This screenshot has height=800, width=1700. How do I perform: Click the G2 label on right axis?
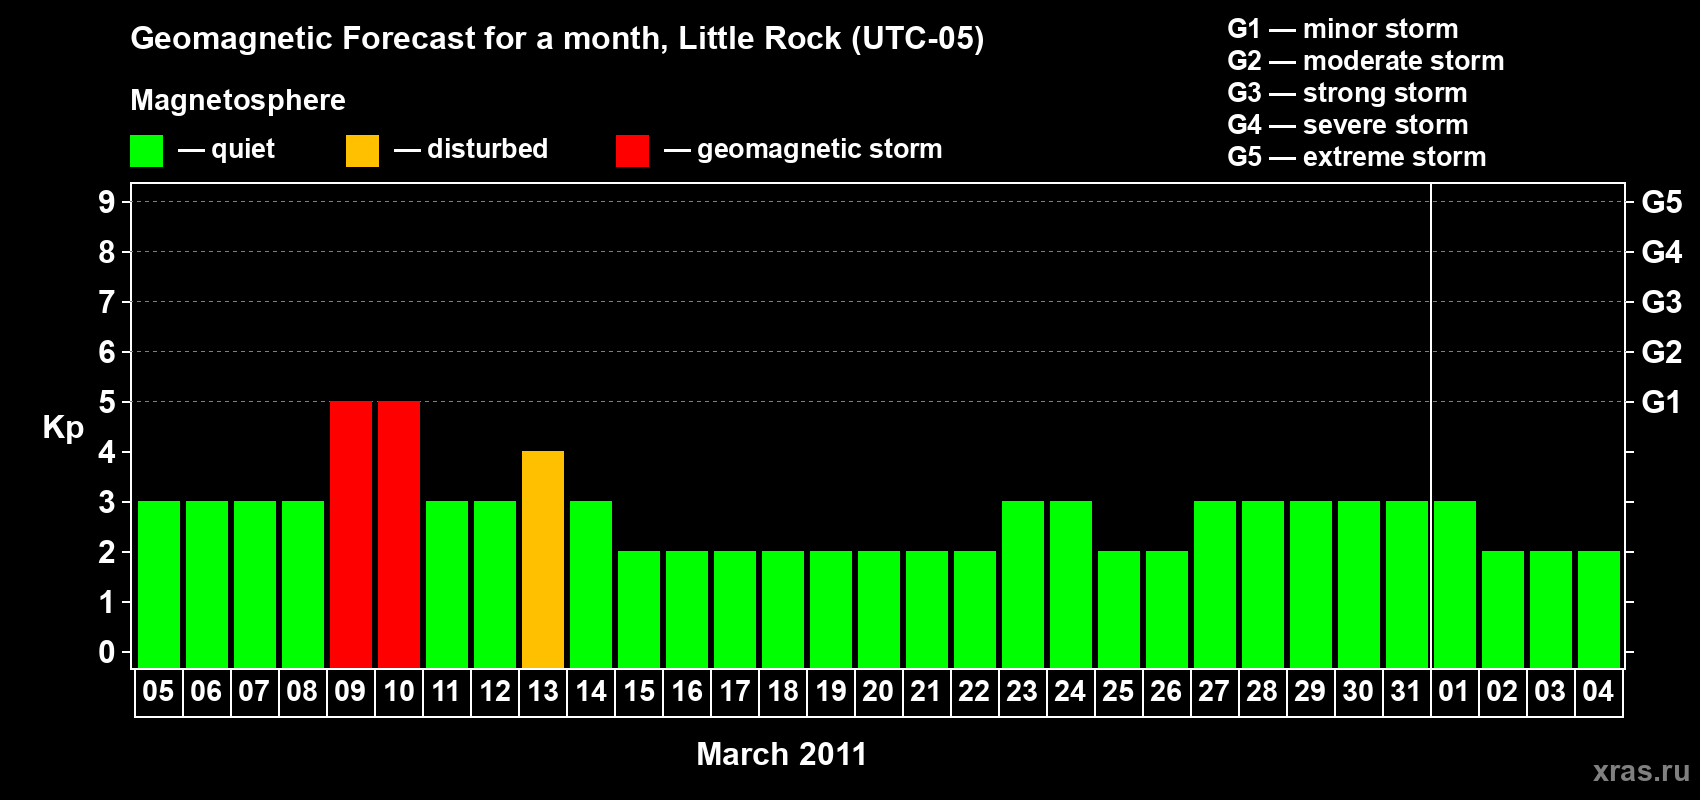coord(1662,352)
